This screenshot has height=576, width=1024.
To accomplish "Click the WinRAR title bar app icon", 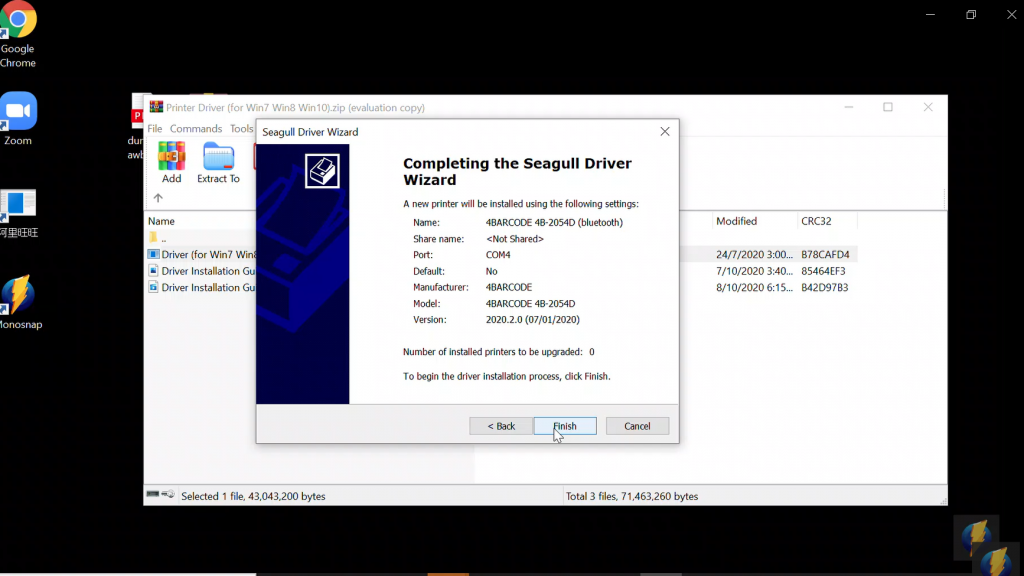I will pyautogui.click(x=156, y=107).
